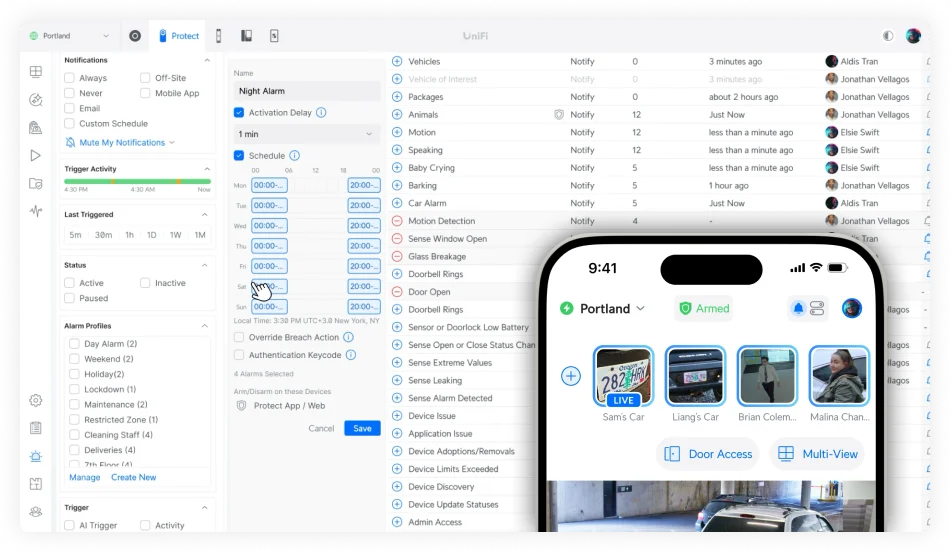The height and width of the screenshot is (552, 950).
Task: Check the Email notification checkbox
Action: click(70, 108)
